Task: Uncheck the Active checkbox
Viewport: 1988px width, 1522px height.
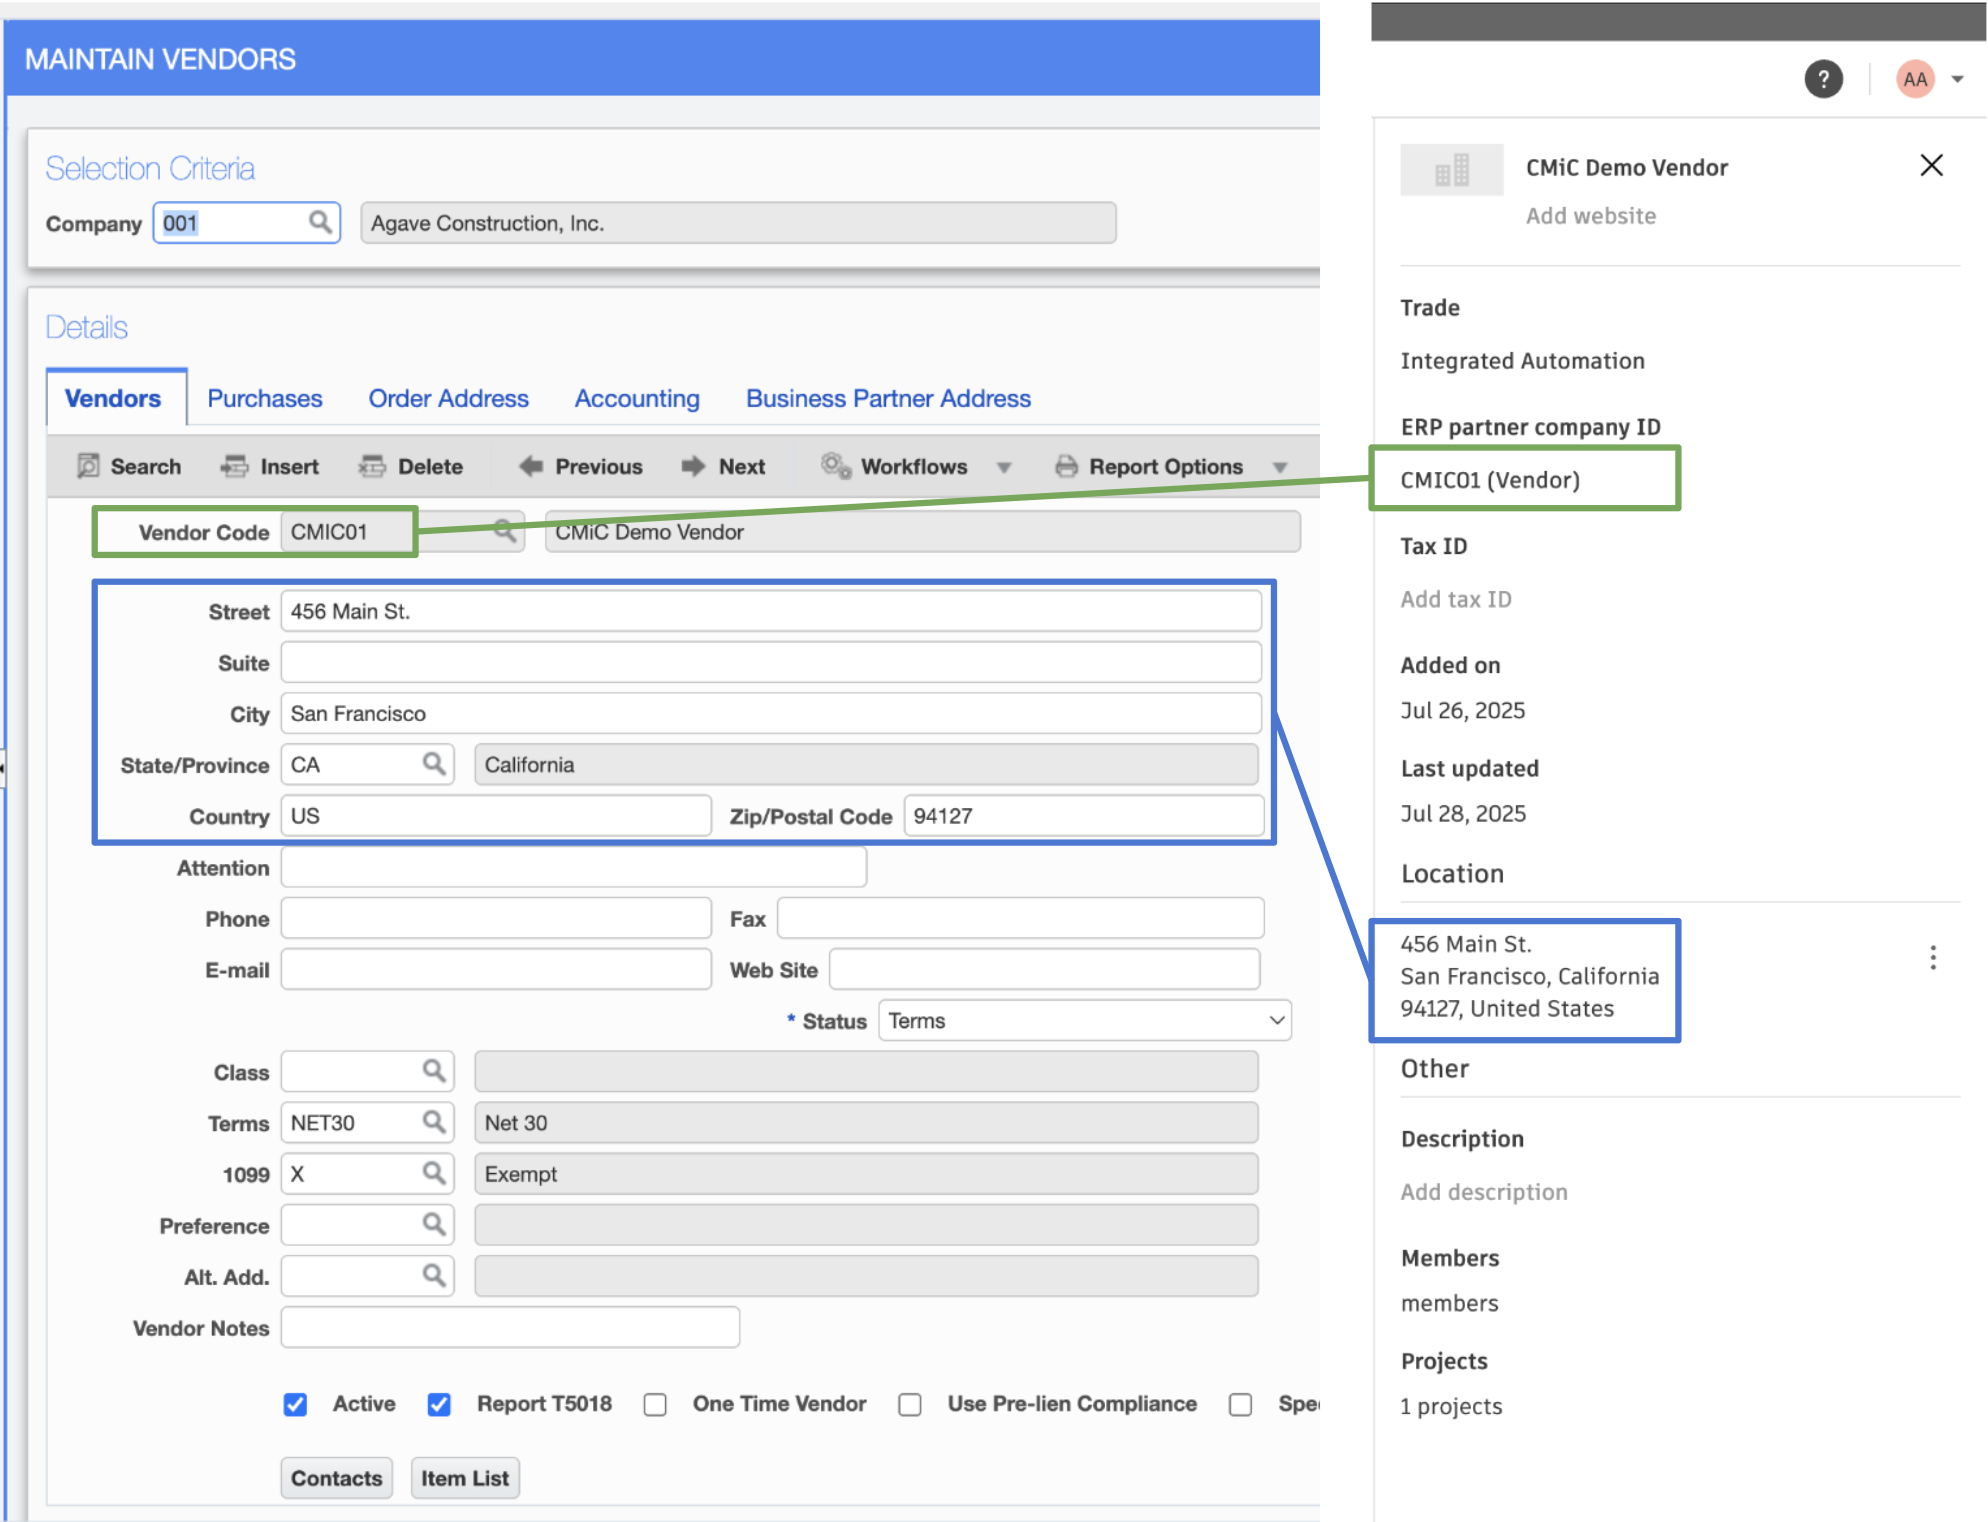Action: point(295,1404)
